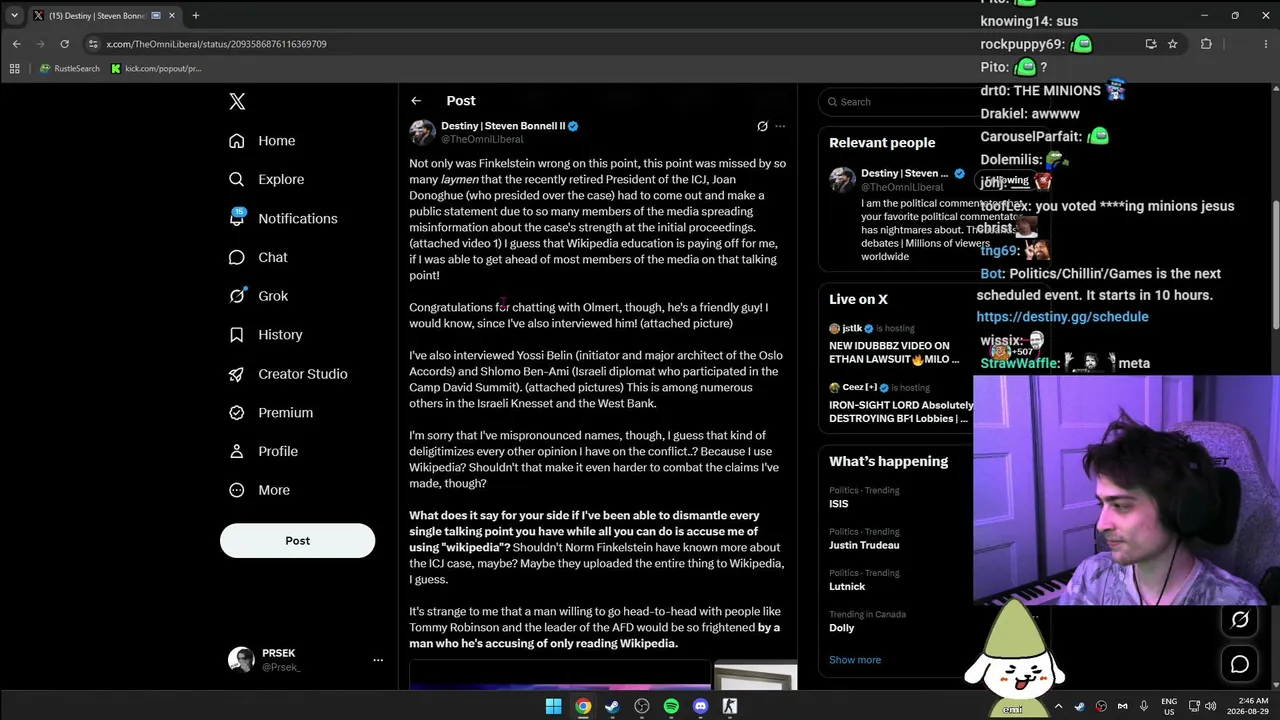Image resolution: width=1280 pixels, height=720 pixels.
Task: Open Destiny's avatar in Relevant people
Action: pos(842,180)
